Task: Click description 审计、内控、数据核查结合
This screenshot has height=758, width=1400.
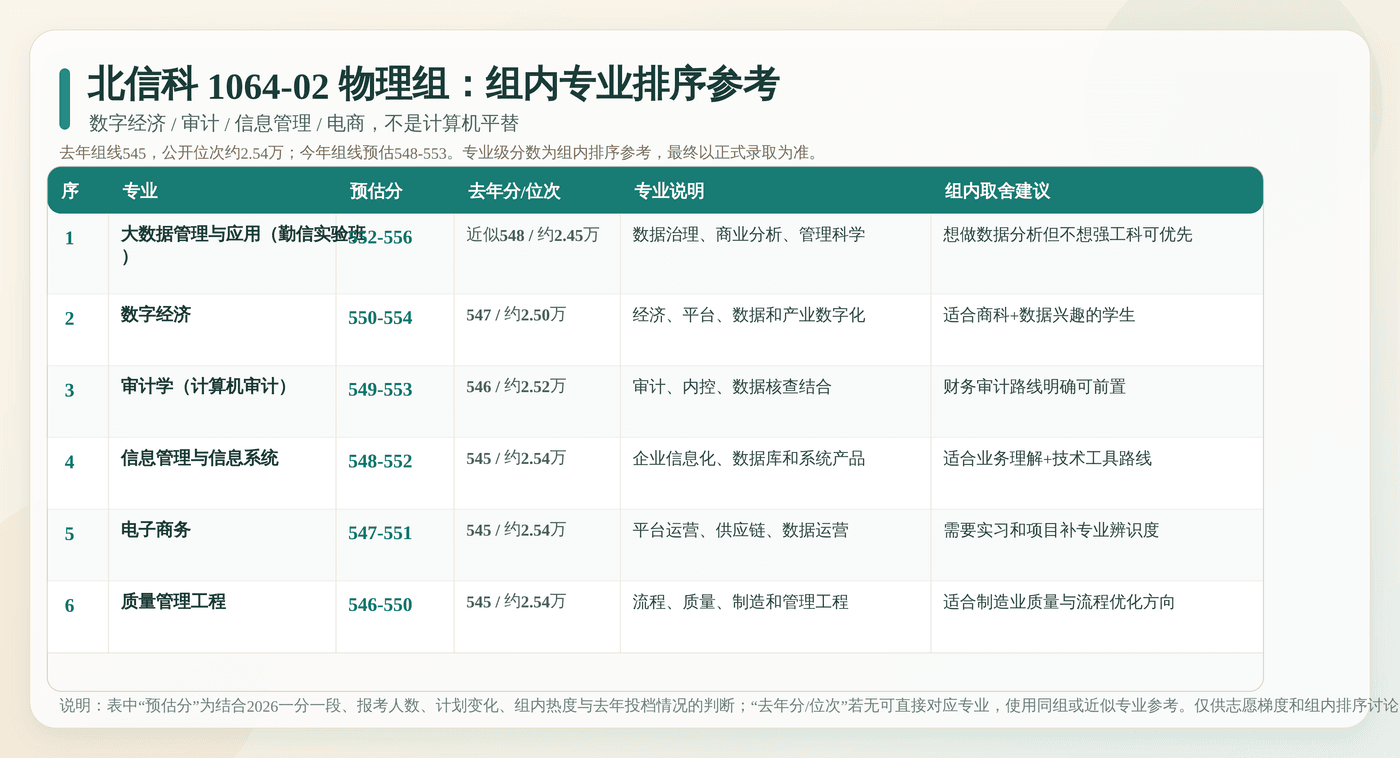Action: tap(732, 387)
